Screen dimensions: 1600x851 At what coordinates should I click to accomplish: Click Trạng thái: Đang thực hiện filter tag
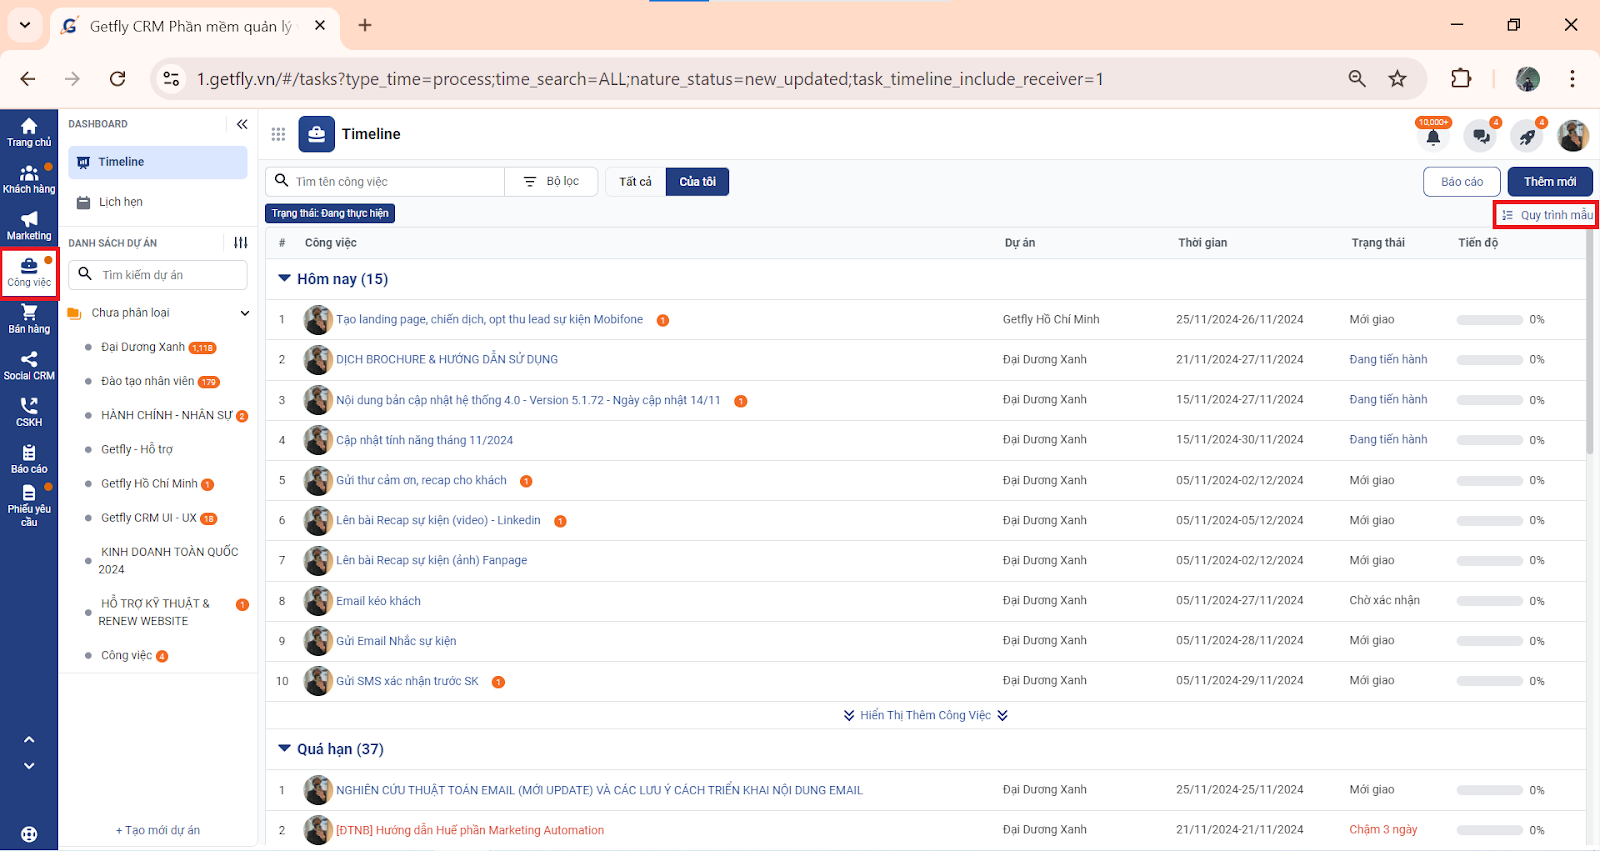pyautogui.click(x=330, y=213)
